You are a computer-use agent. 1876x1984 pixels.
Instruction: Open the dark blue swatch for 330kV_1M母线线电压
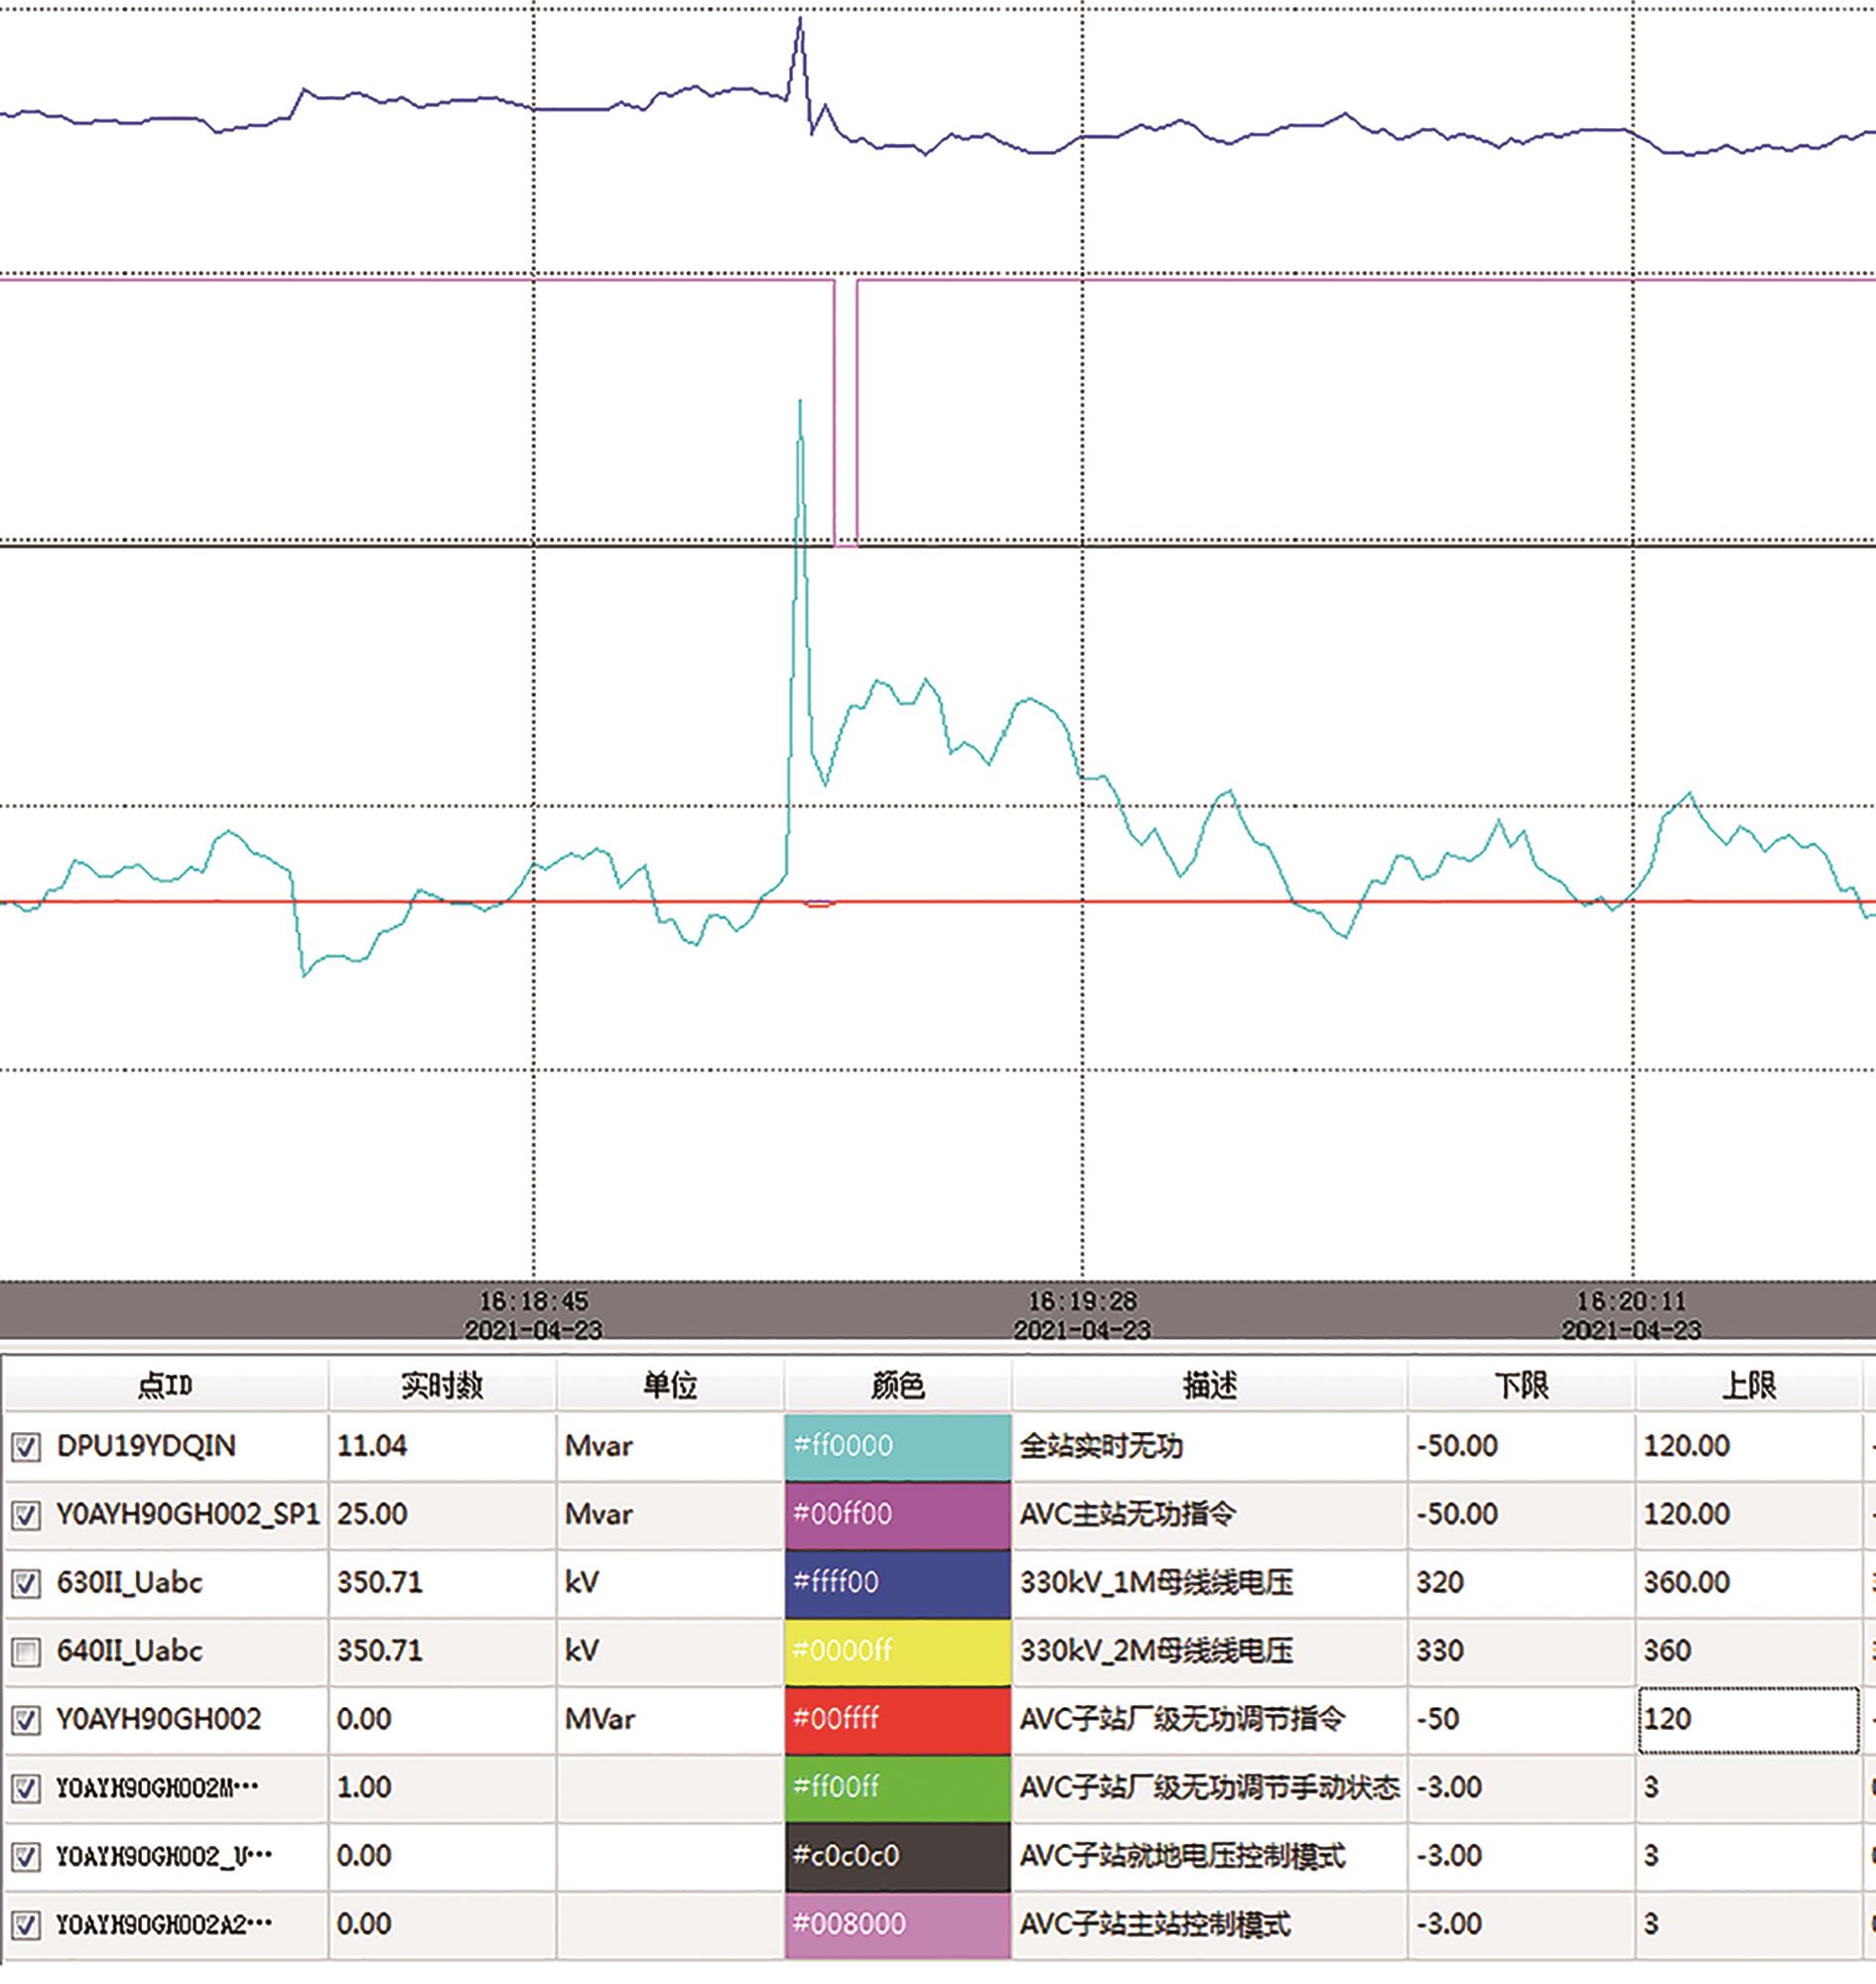click(897, 1583)
